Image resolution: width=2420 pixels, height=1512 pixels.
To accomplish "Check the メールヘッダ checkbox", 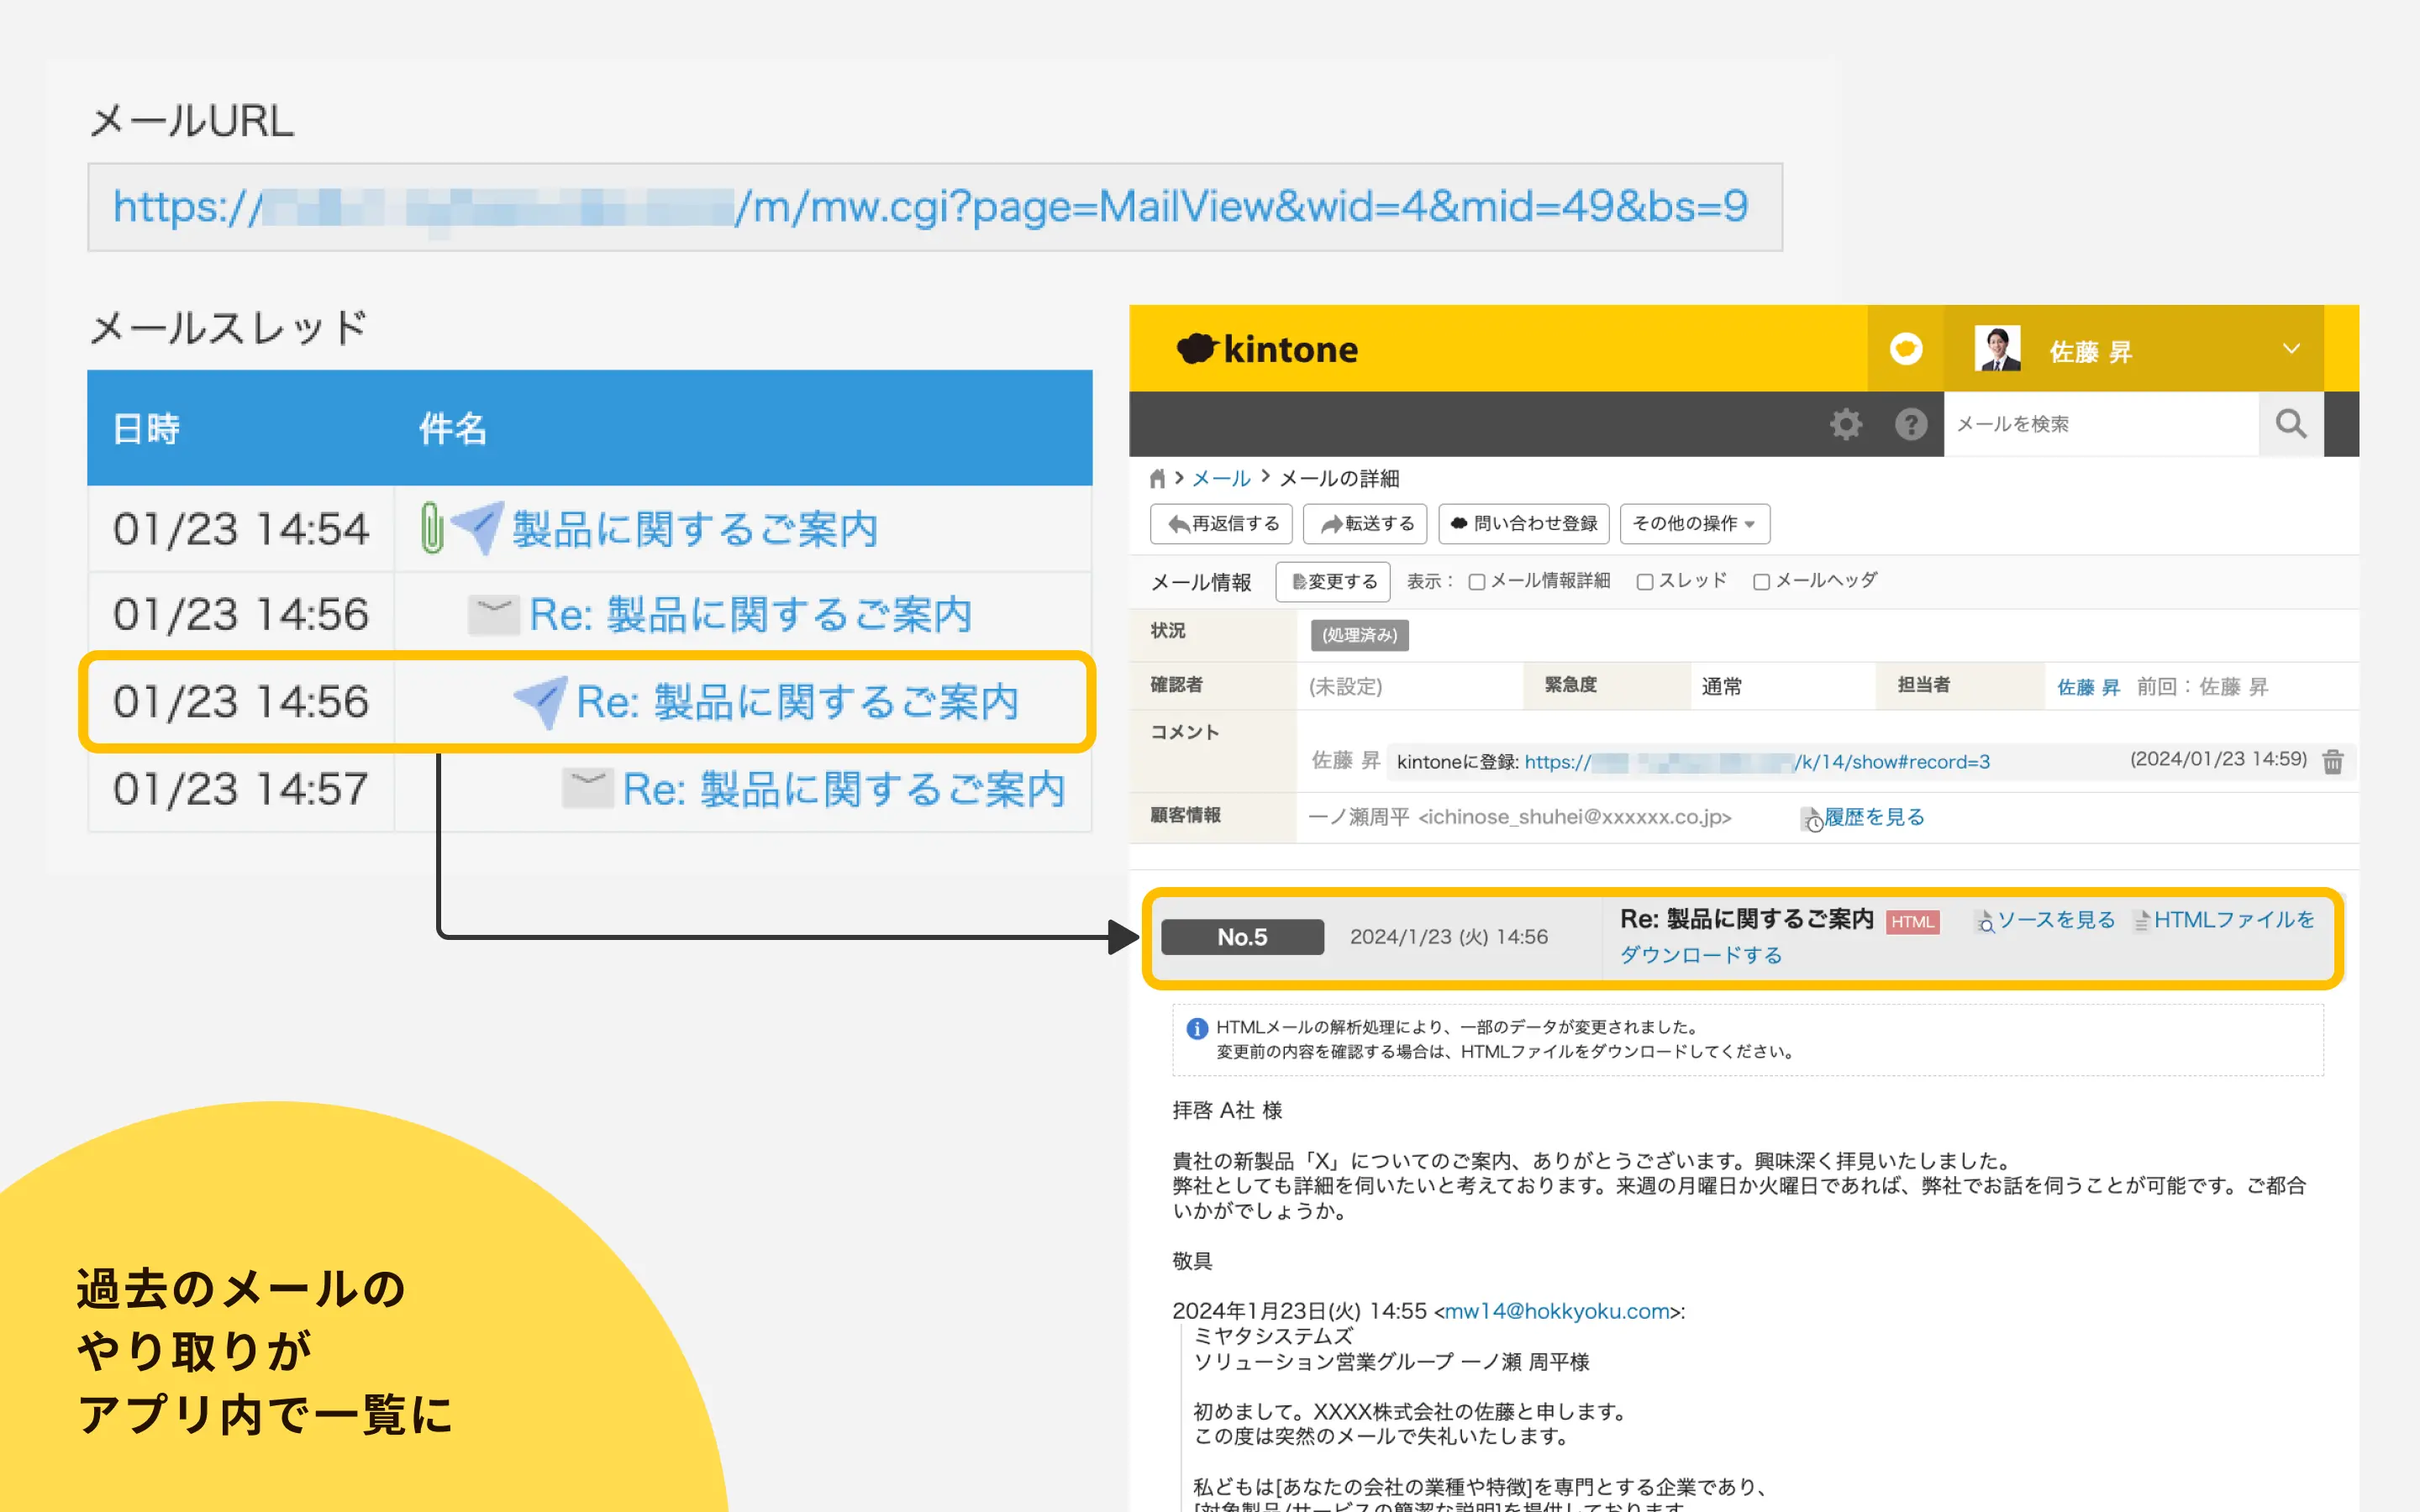I will point(1761,582).
